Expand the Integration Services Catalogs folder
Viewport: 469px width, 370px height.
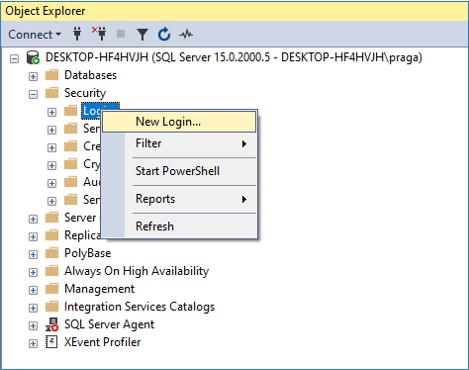(x=33, y=308)
